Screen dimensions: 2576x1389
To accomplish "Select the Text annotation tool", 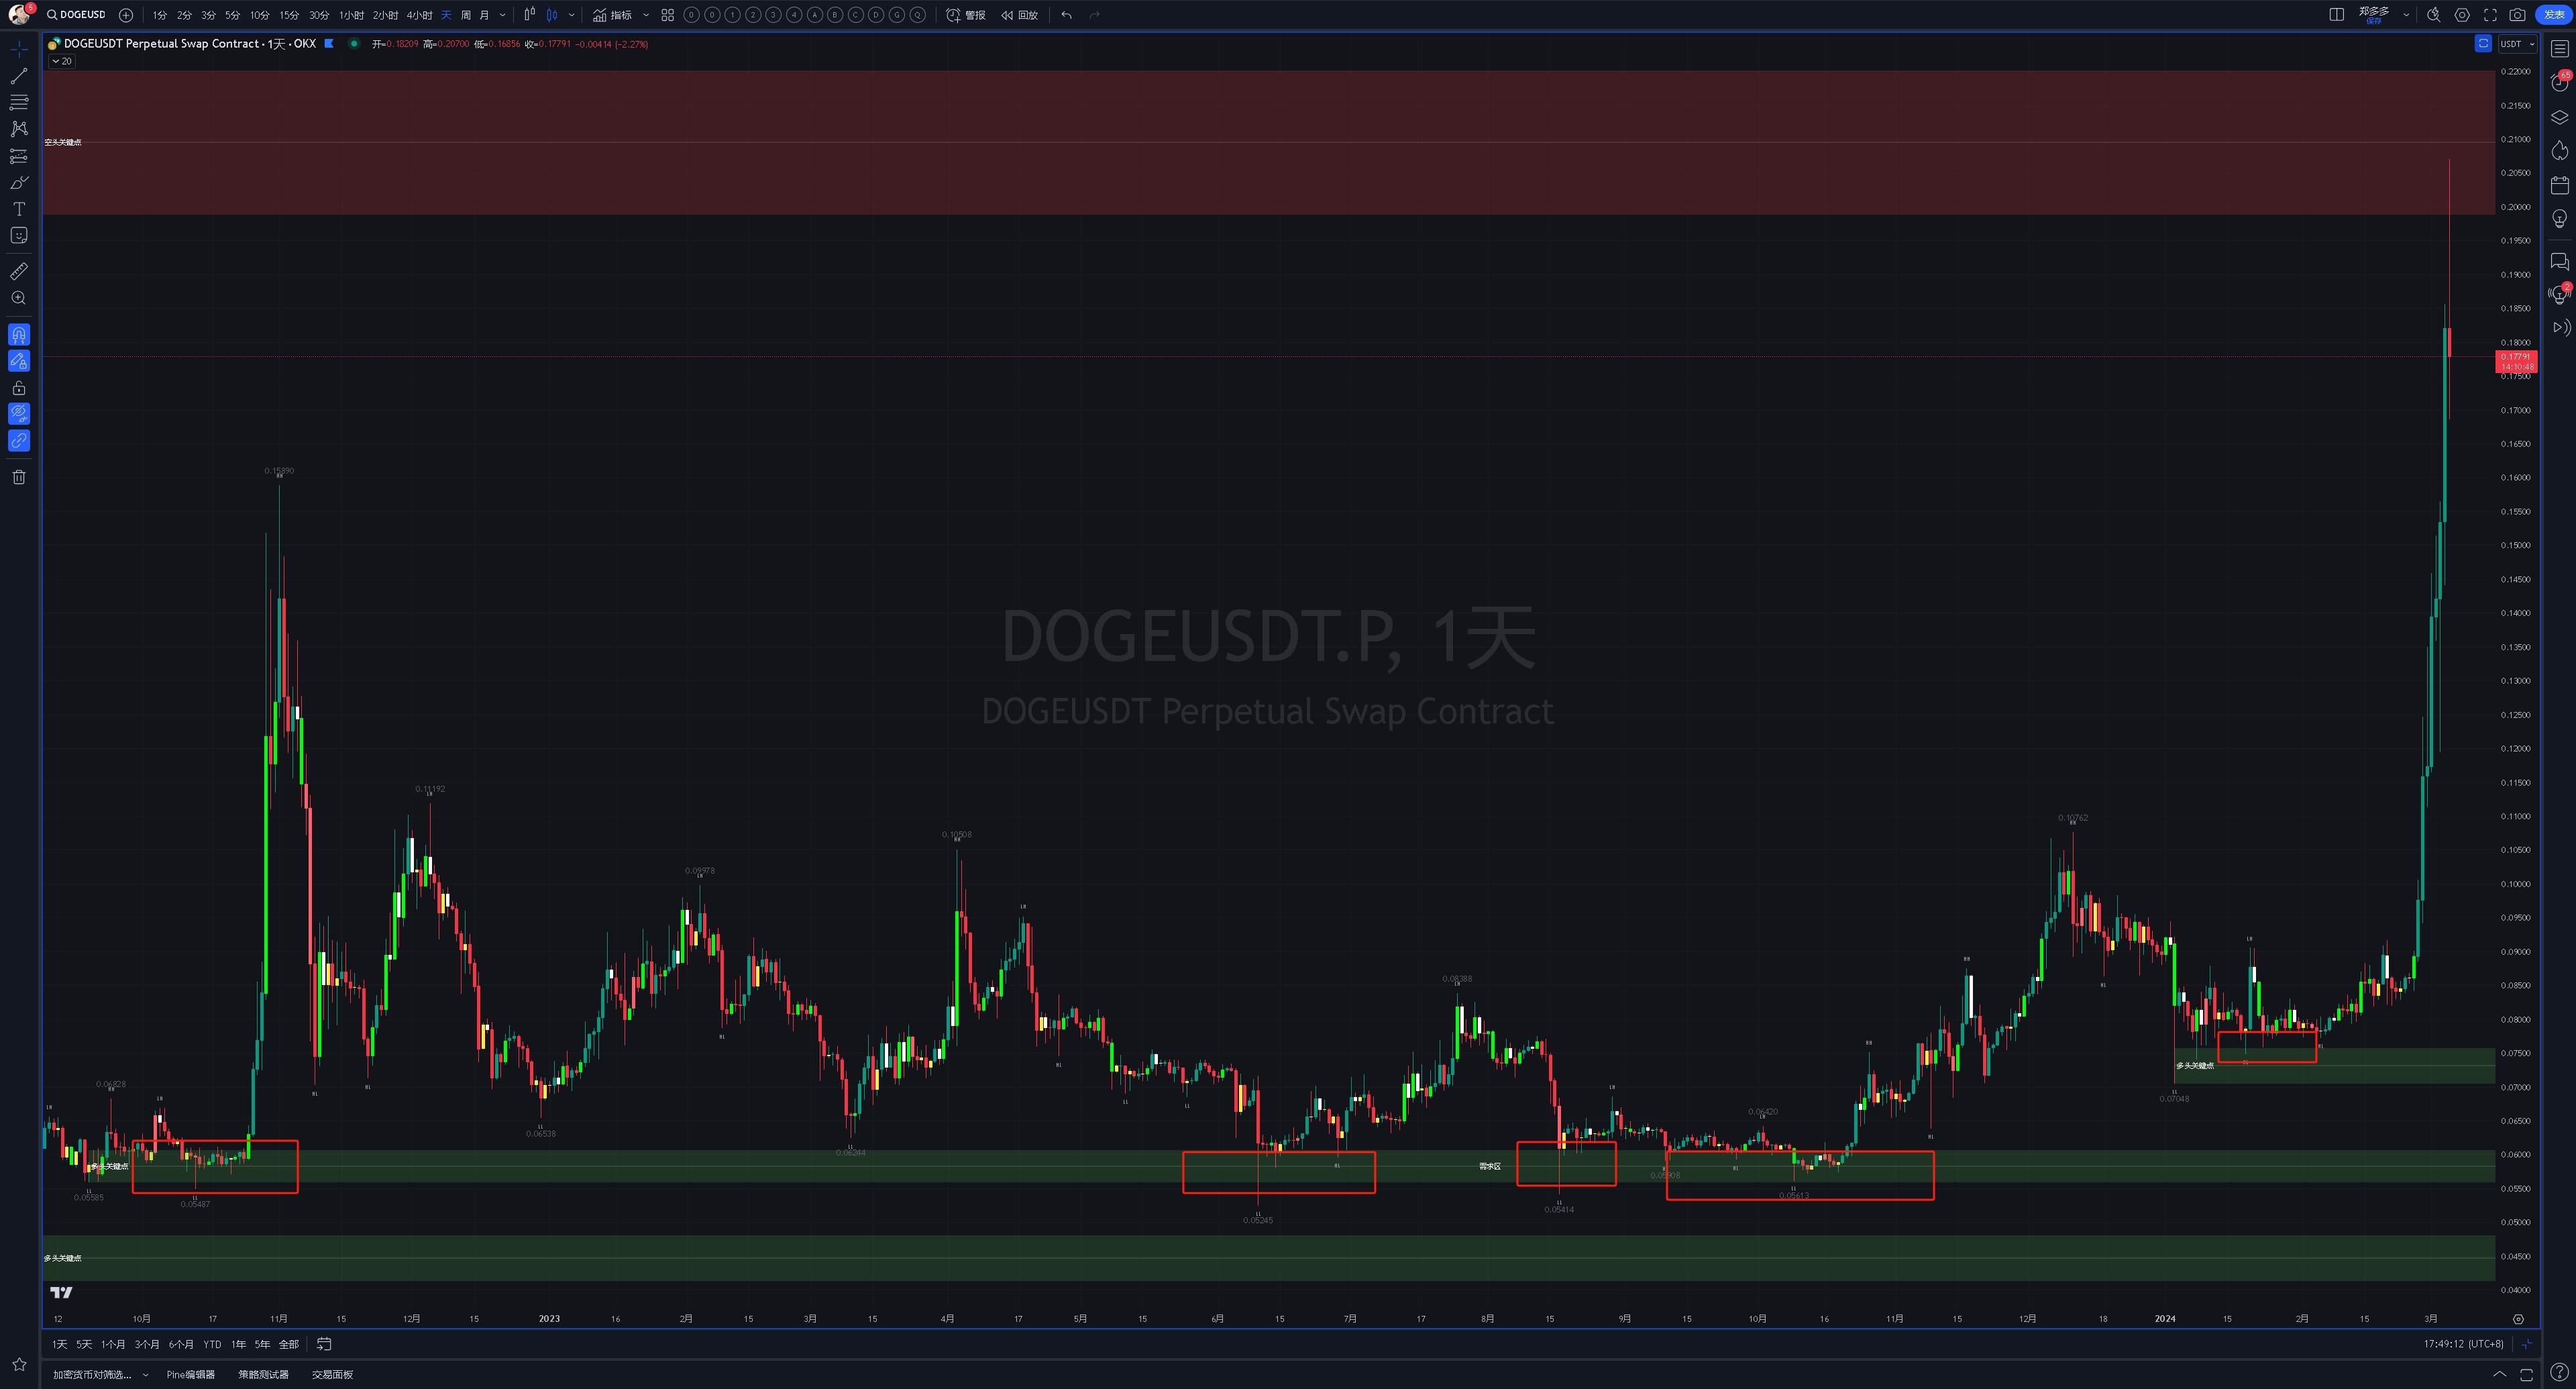I will pos(19,209).
